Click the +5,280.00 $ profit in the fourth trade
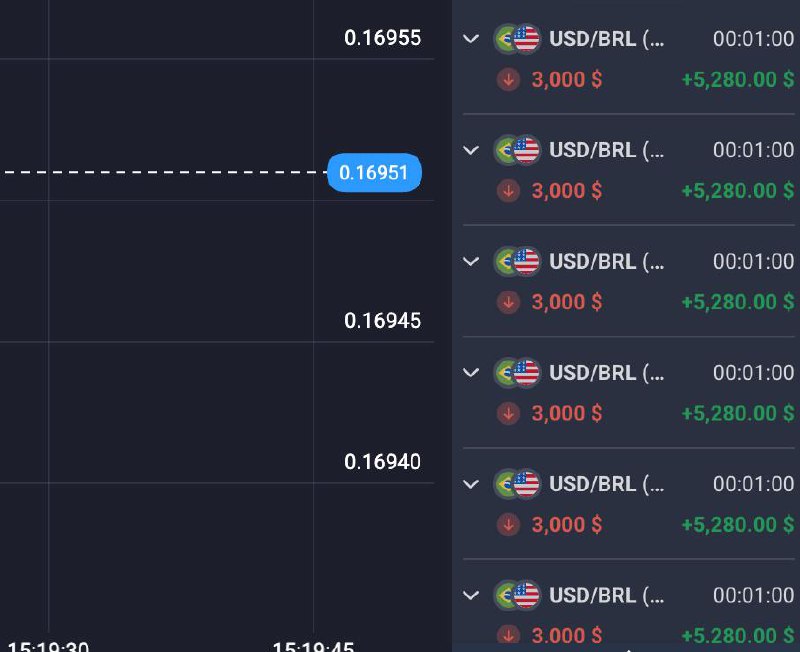 [x=738, y=413]
